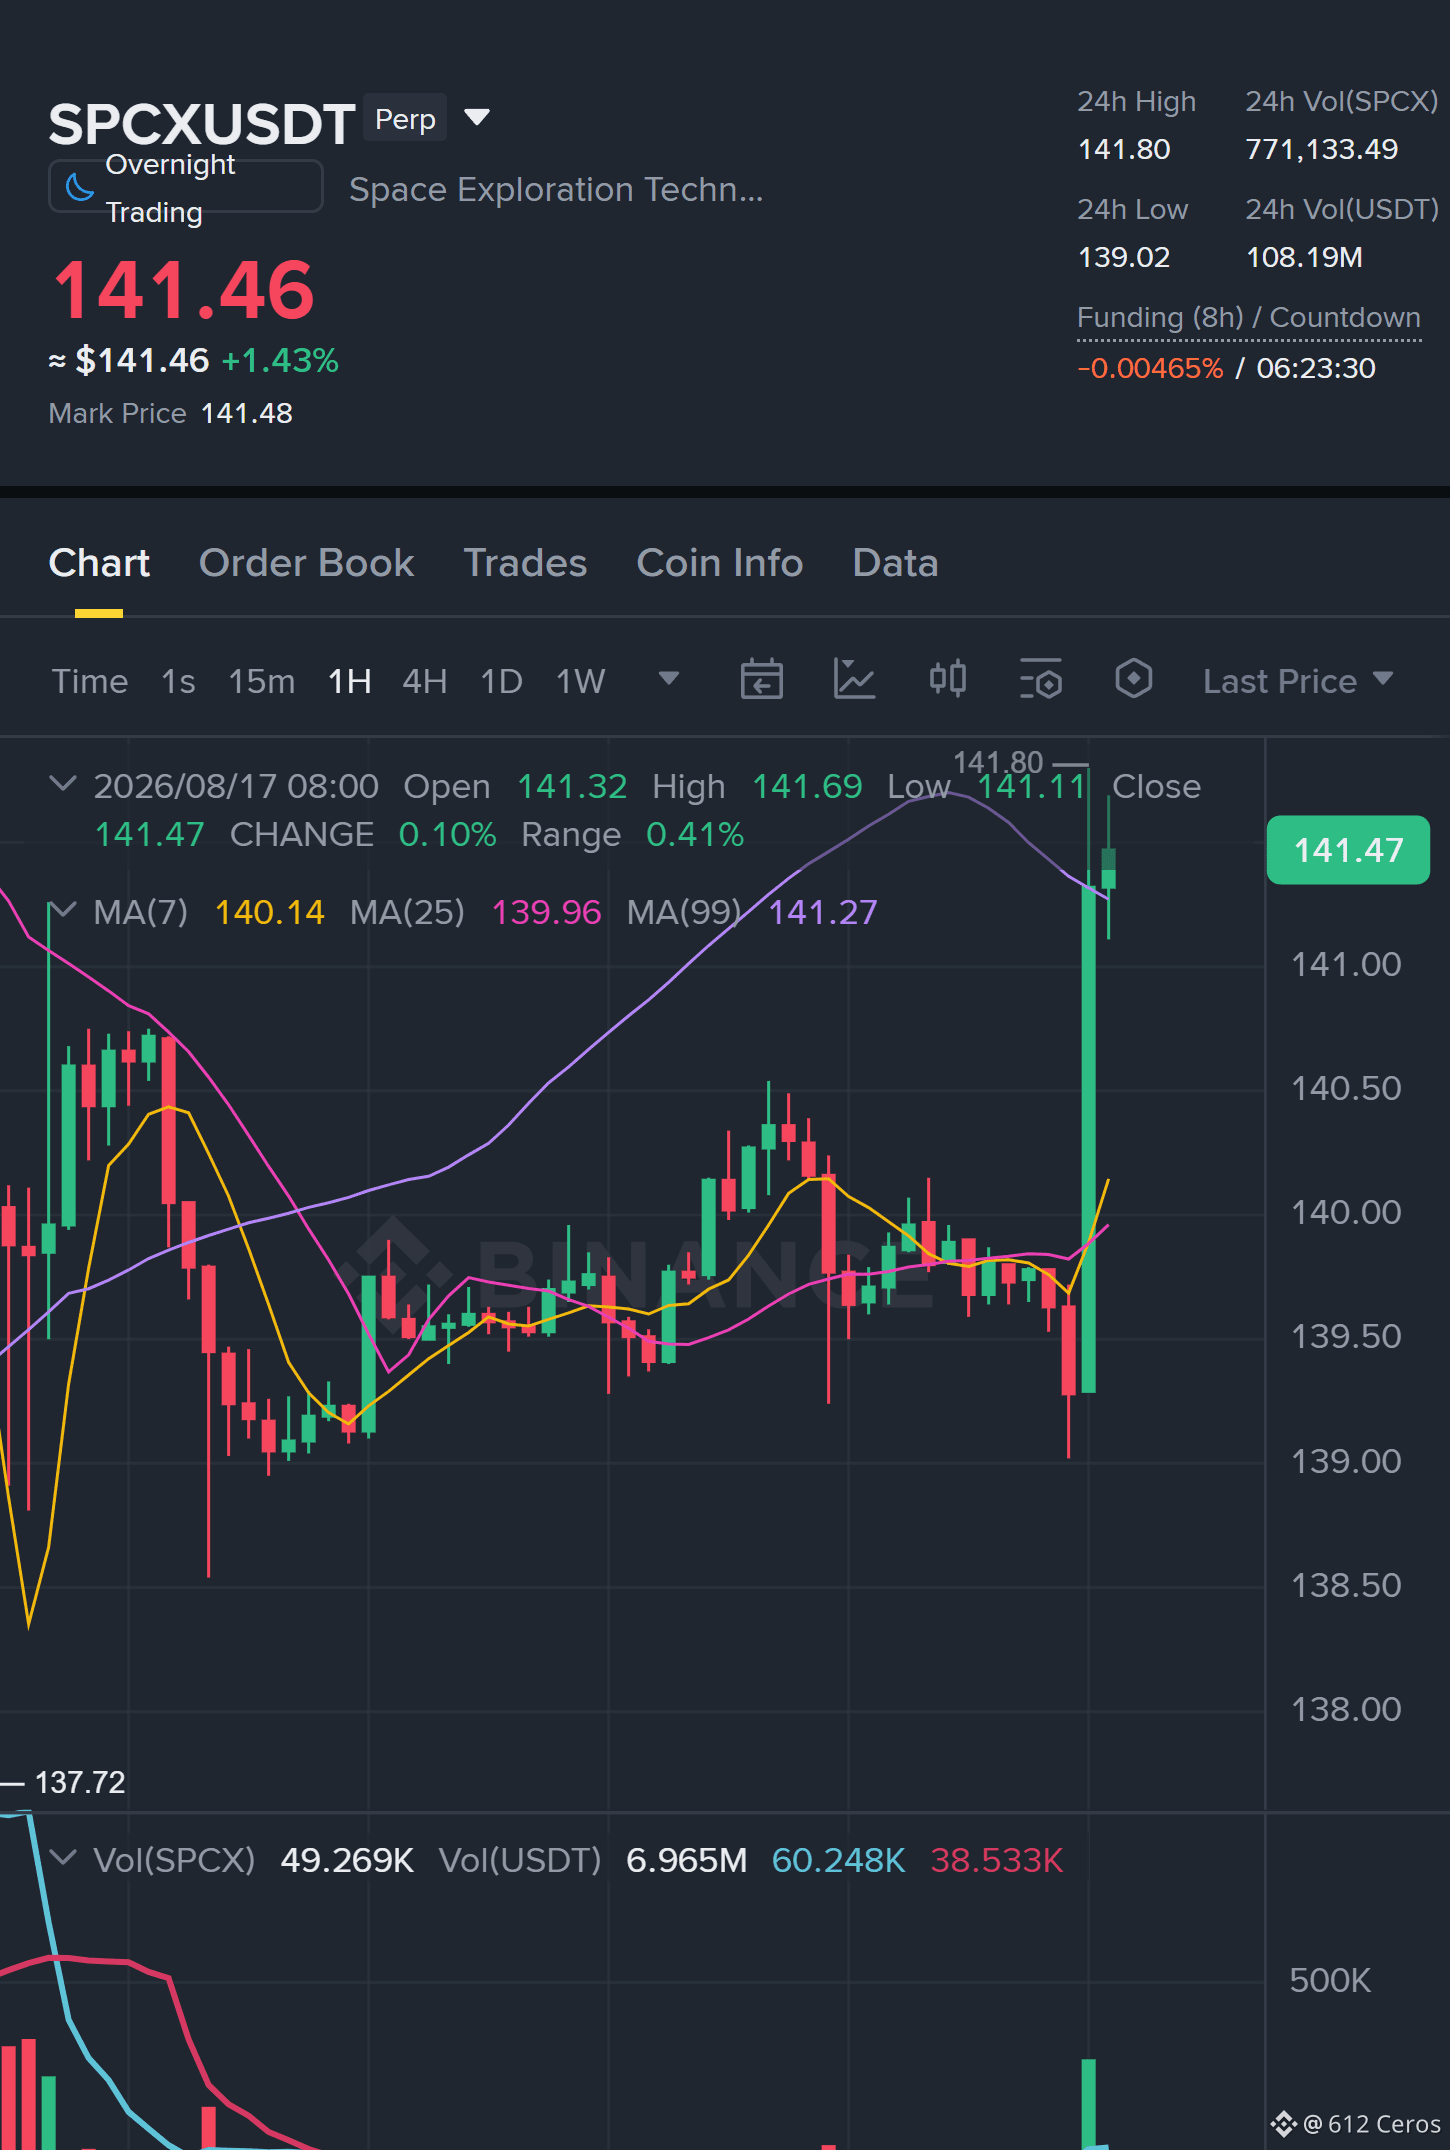Open the Coin Info tab
This screenshot has width=1450, height=2150.
click(x=720, y=563)
